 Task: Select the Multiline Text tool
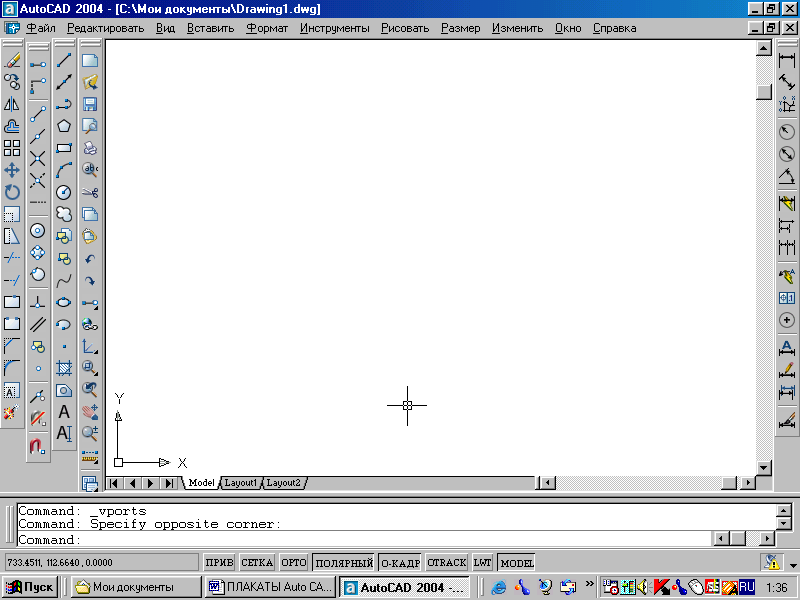click(x=64, y=412)
